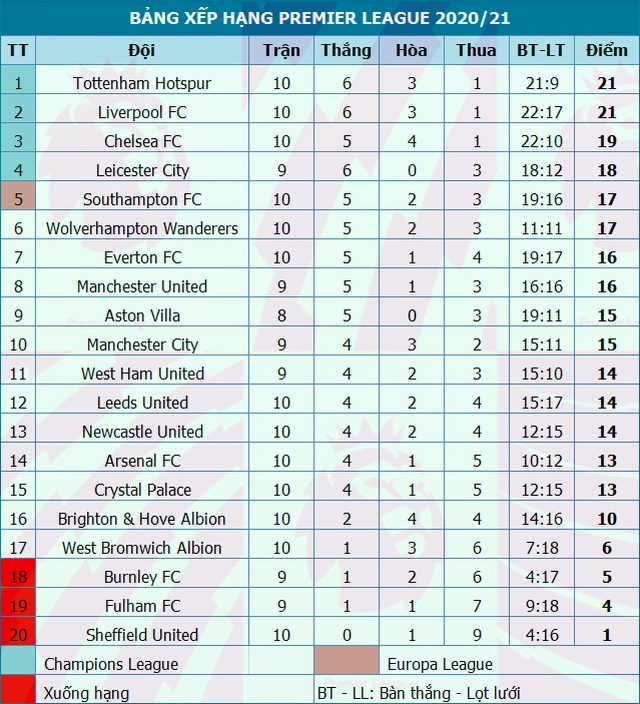Click the Đội column header
This screenshot has height=704, width=640.
(x=142, y=50)
